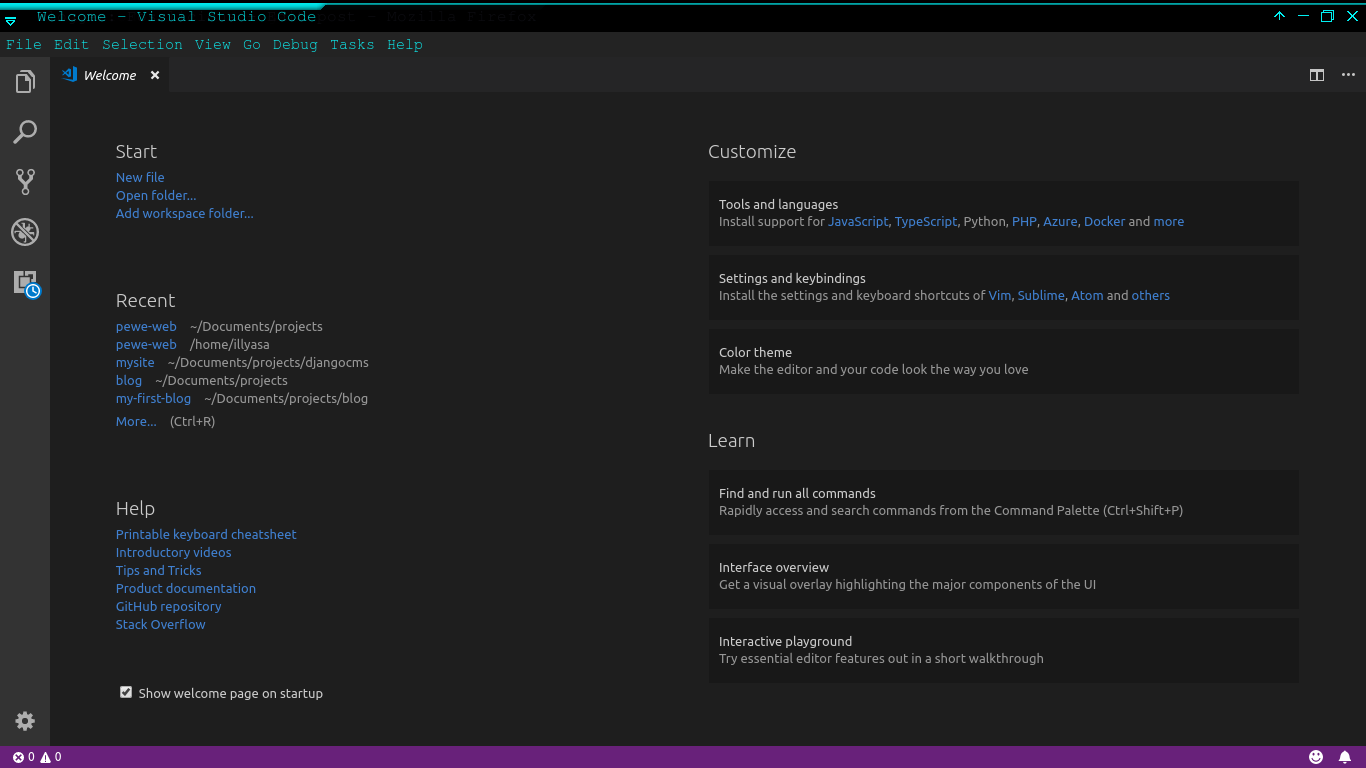Open recent pewe-web in /home/illyasa
This screenshot has height=768, width=1366.
pyautogui.click(x=146, y=344)
